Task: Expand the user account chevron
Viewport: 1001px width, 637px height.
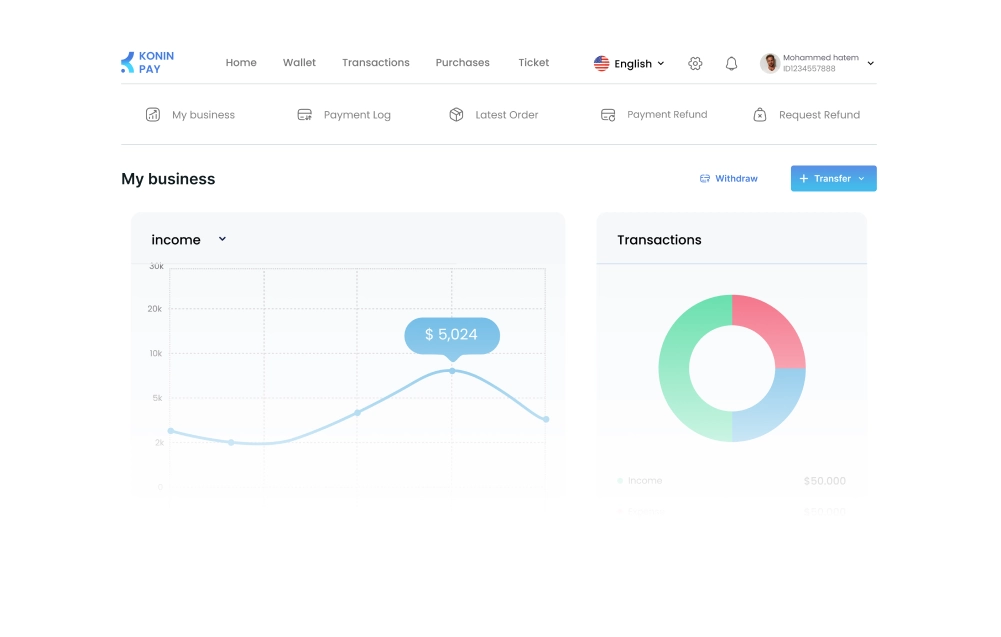Action: [x=870, y=63]
